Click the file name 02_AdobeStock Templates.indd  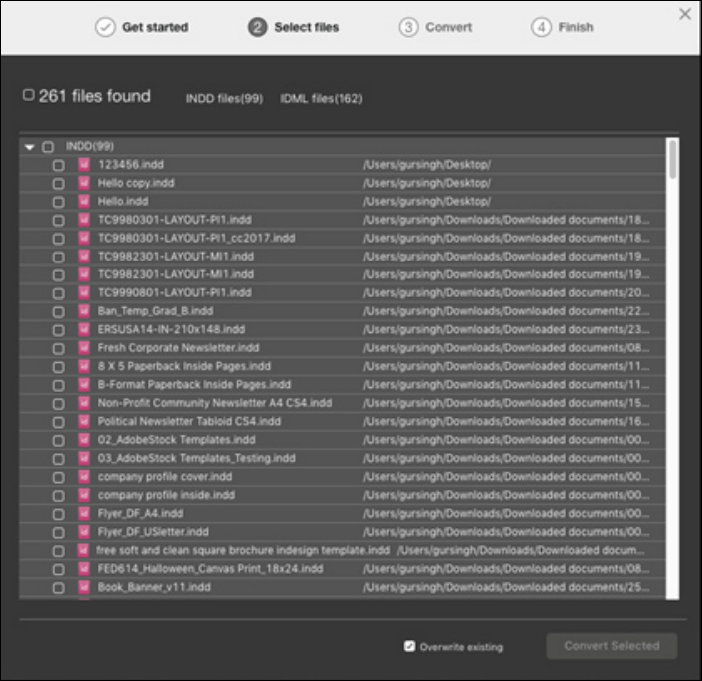point(176,440)
